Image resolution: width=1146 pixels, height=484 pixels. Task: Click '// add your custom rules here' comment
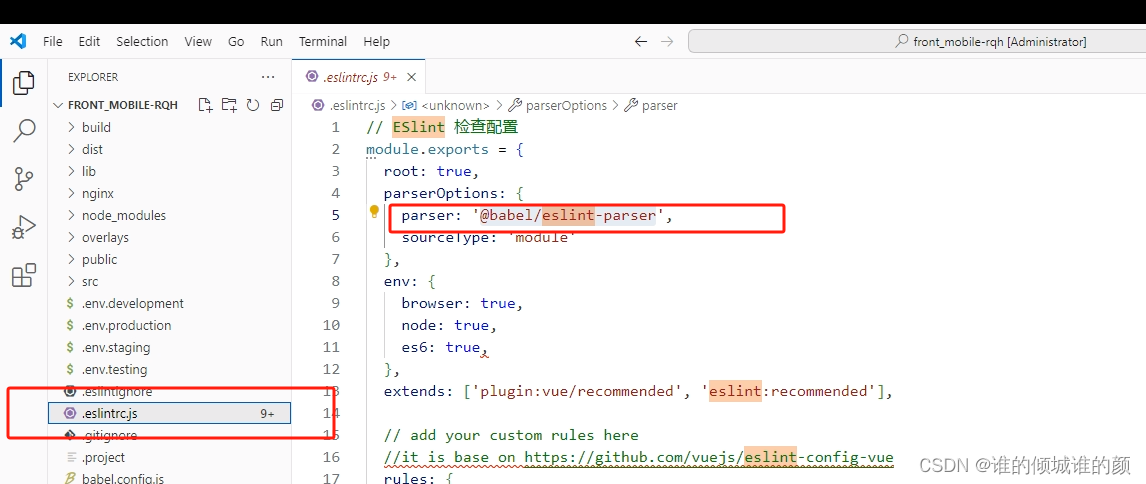point(511,435)
